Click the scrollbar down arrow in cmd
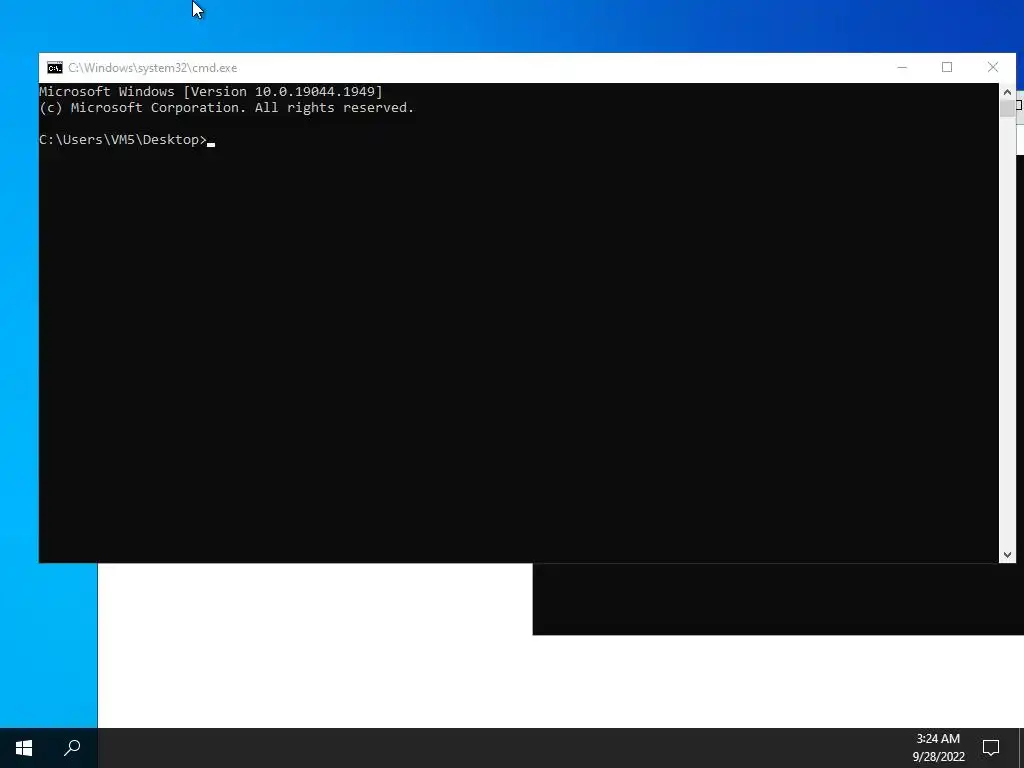1024x768 pixels. [x=1007, y=554]
